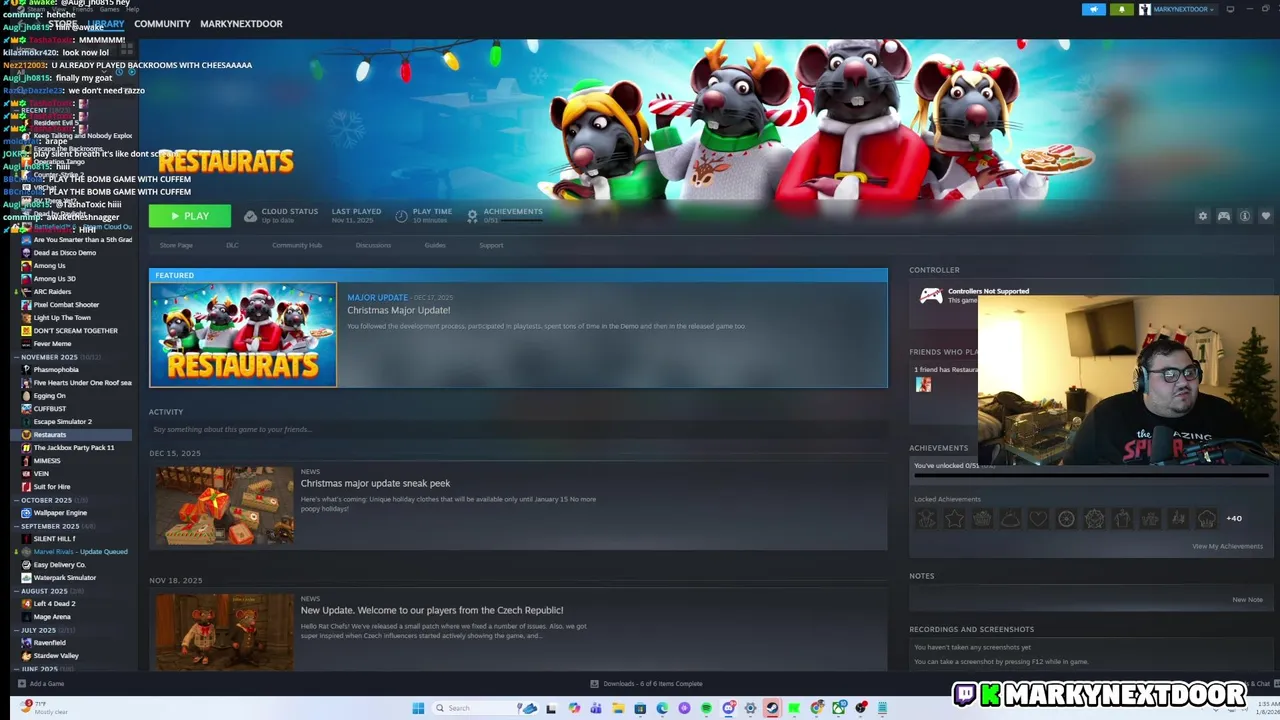The image size is (1280, 720).
Task: Click the ARC Raiders game icon
Action: (x=26, y=292)
